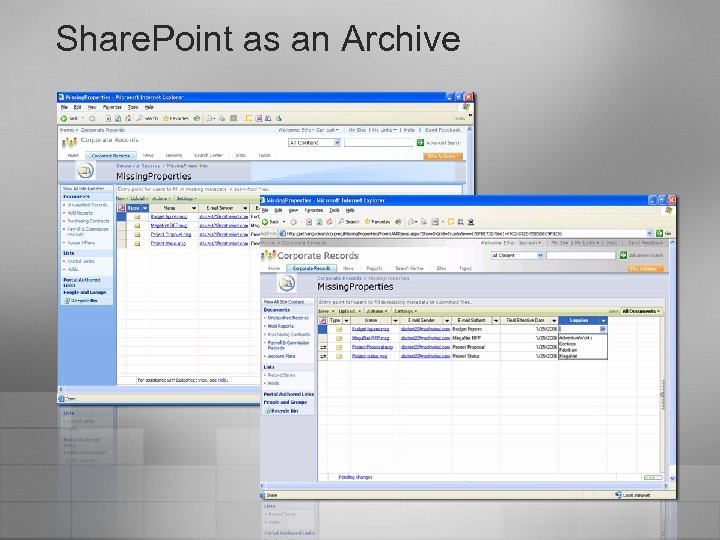The height and width of the screenshot is (540, 720).
Task: Open Type column filter in front window
Action: (347, 321)
